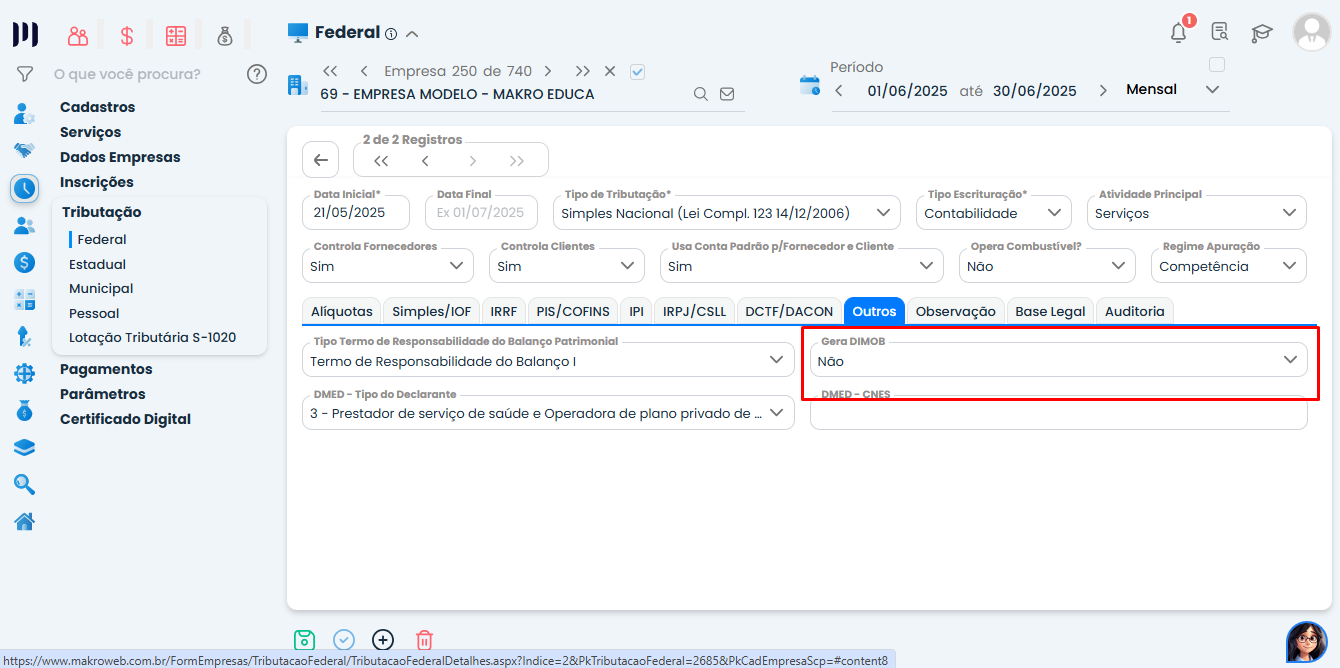Viewport: 1340px width, 668px height.
Task: Open Estadual under Tributação
Action: pos(98,264)
